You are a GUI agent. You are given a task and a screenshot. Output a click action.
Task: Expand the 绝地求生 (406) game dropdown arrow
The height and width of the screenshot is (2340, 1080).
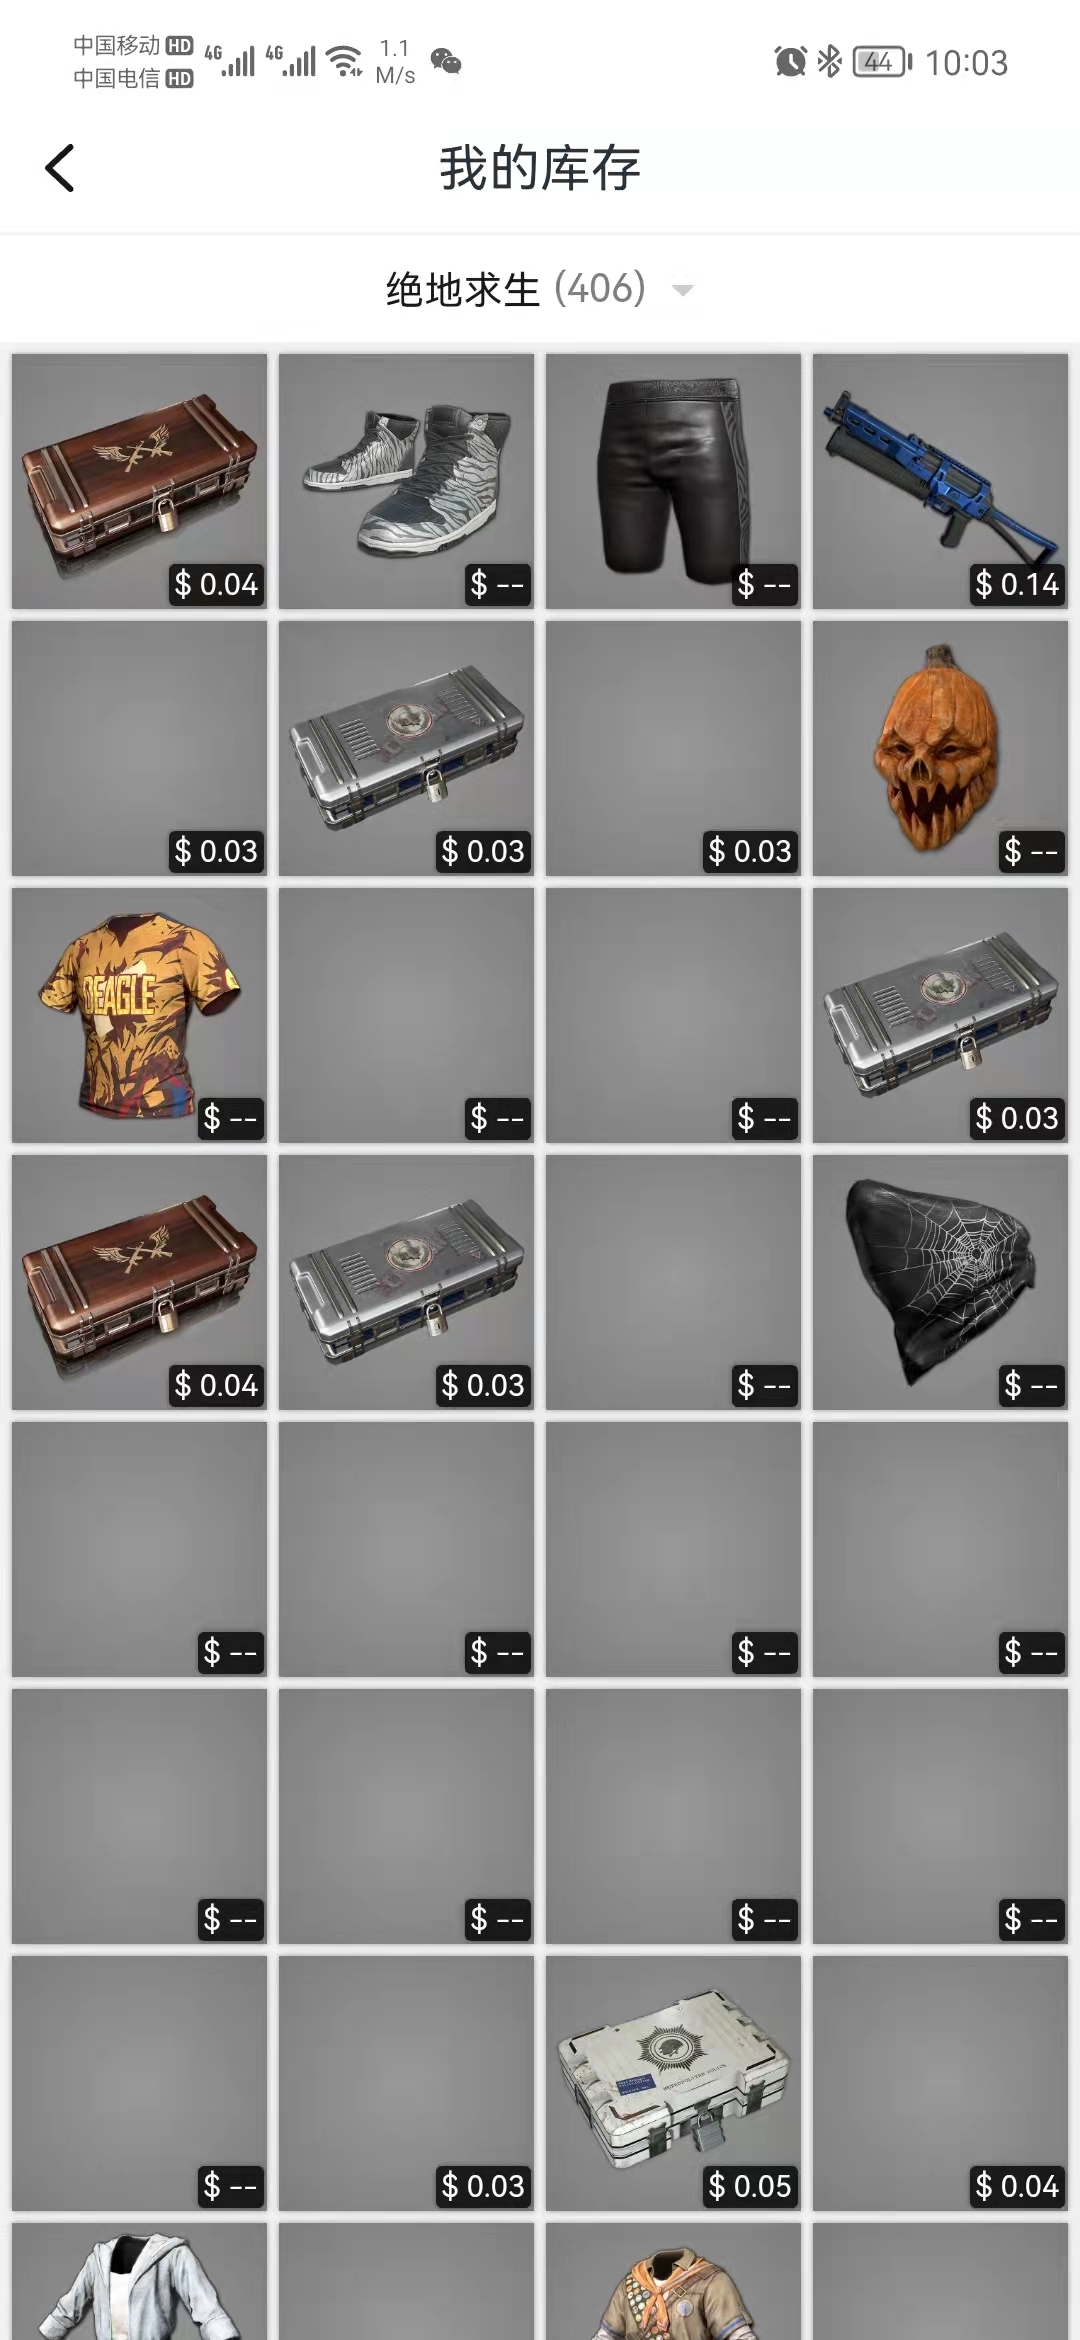pos(683,290)
